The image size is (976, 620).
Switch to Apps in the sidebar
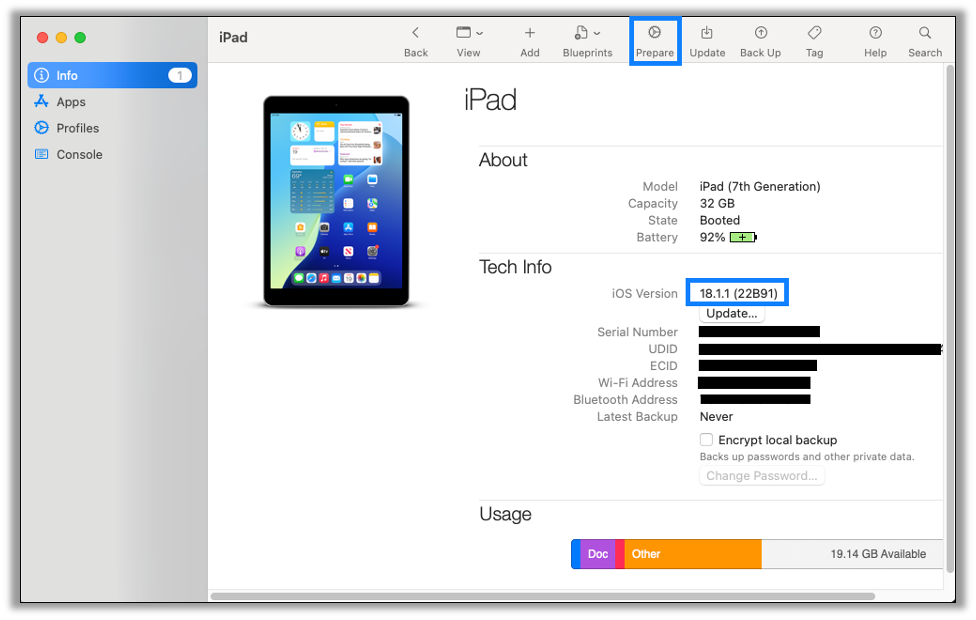(69, 101)
